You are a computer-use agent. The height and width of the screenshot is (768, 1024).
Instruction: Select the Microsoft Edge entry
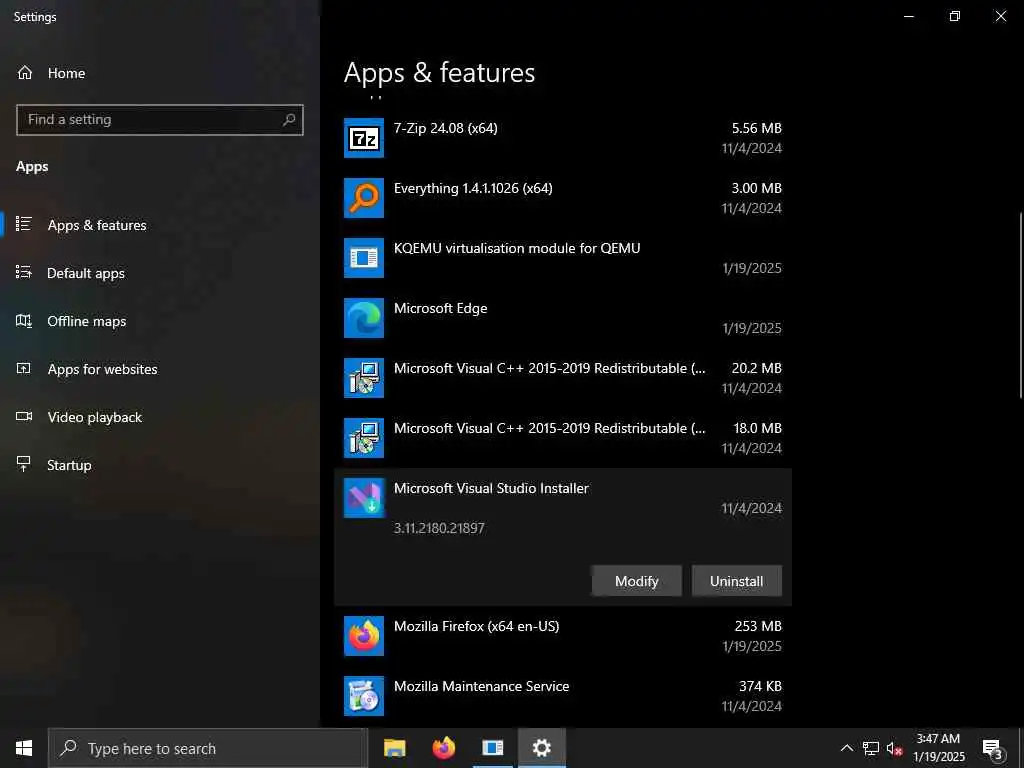(563, 318)
